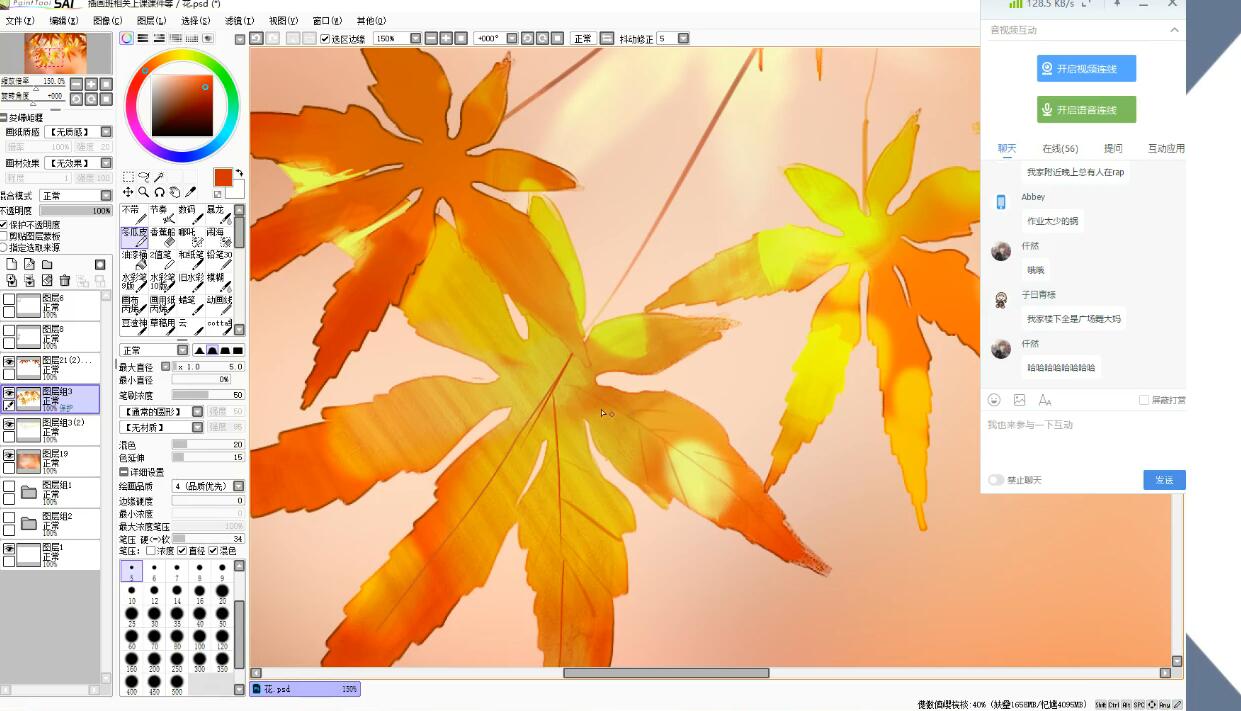This screenshot has width=1241, height=711.
Task: Open 画材效果 dropdown
Action: [78, 163]
